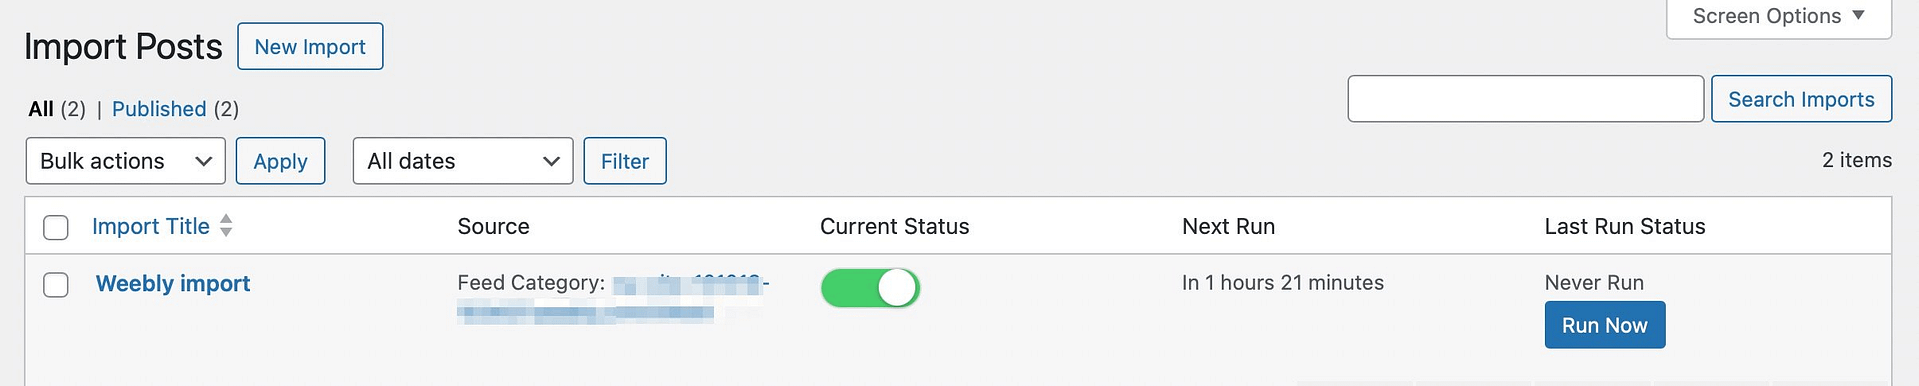Click the Screen Options triangle arrow

pyautogui.click(x=1858, y=15)
